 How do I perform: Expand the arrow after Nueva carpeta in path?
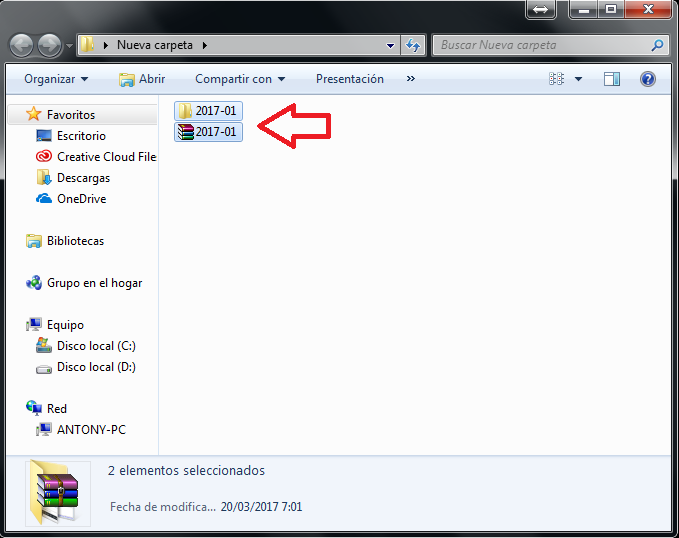[204, 45]
